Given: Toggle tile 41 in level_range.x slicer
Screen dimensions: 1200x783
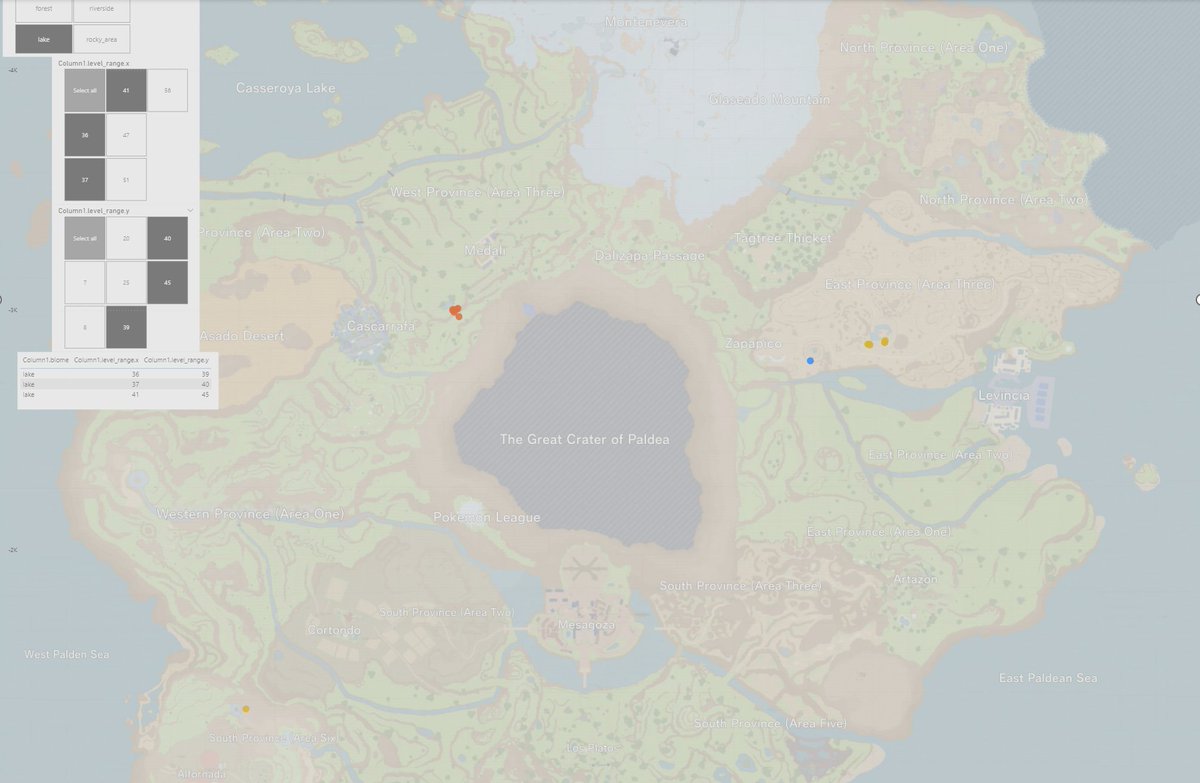Looking at the screenshot, I should pyautogui.click(x=126, y=90).
